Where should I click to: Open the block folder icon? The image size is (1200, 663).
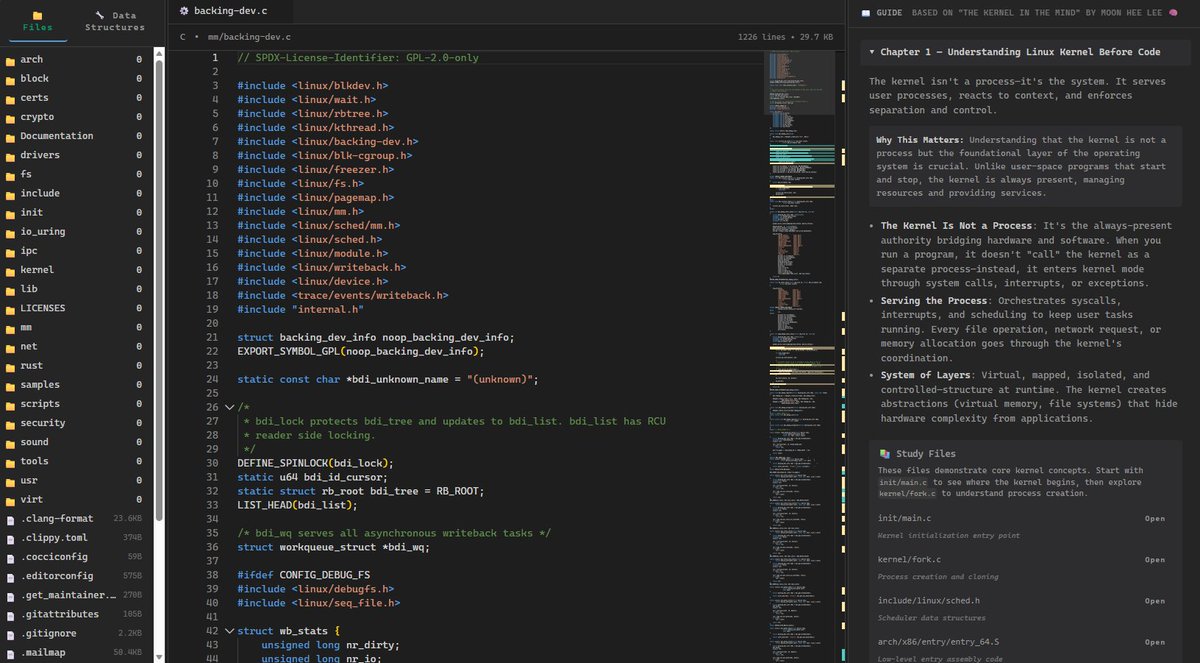(x=10, y=79)
